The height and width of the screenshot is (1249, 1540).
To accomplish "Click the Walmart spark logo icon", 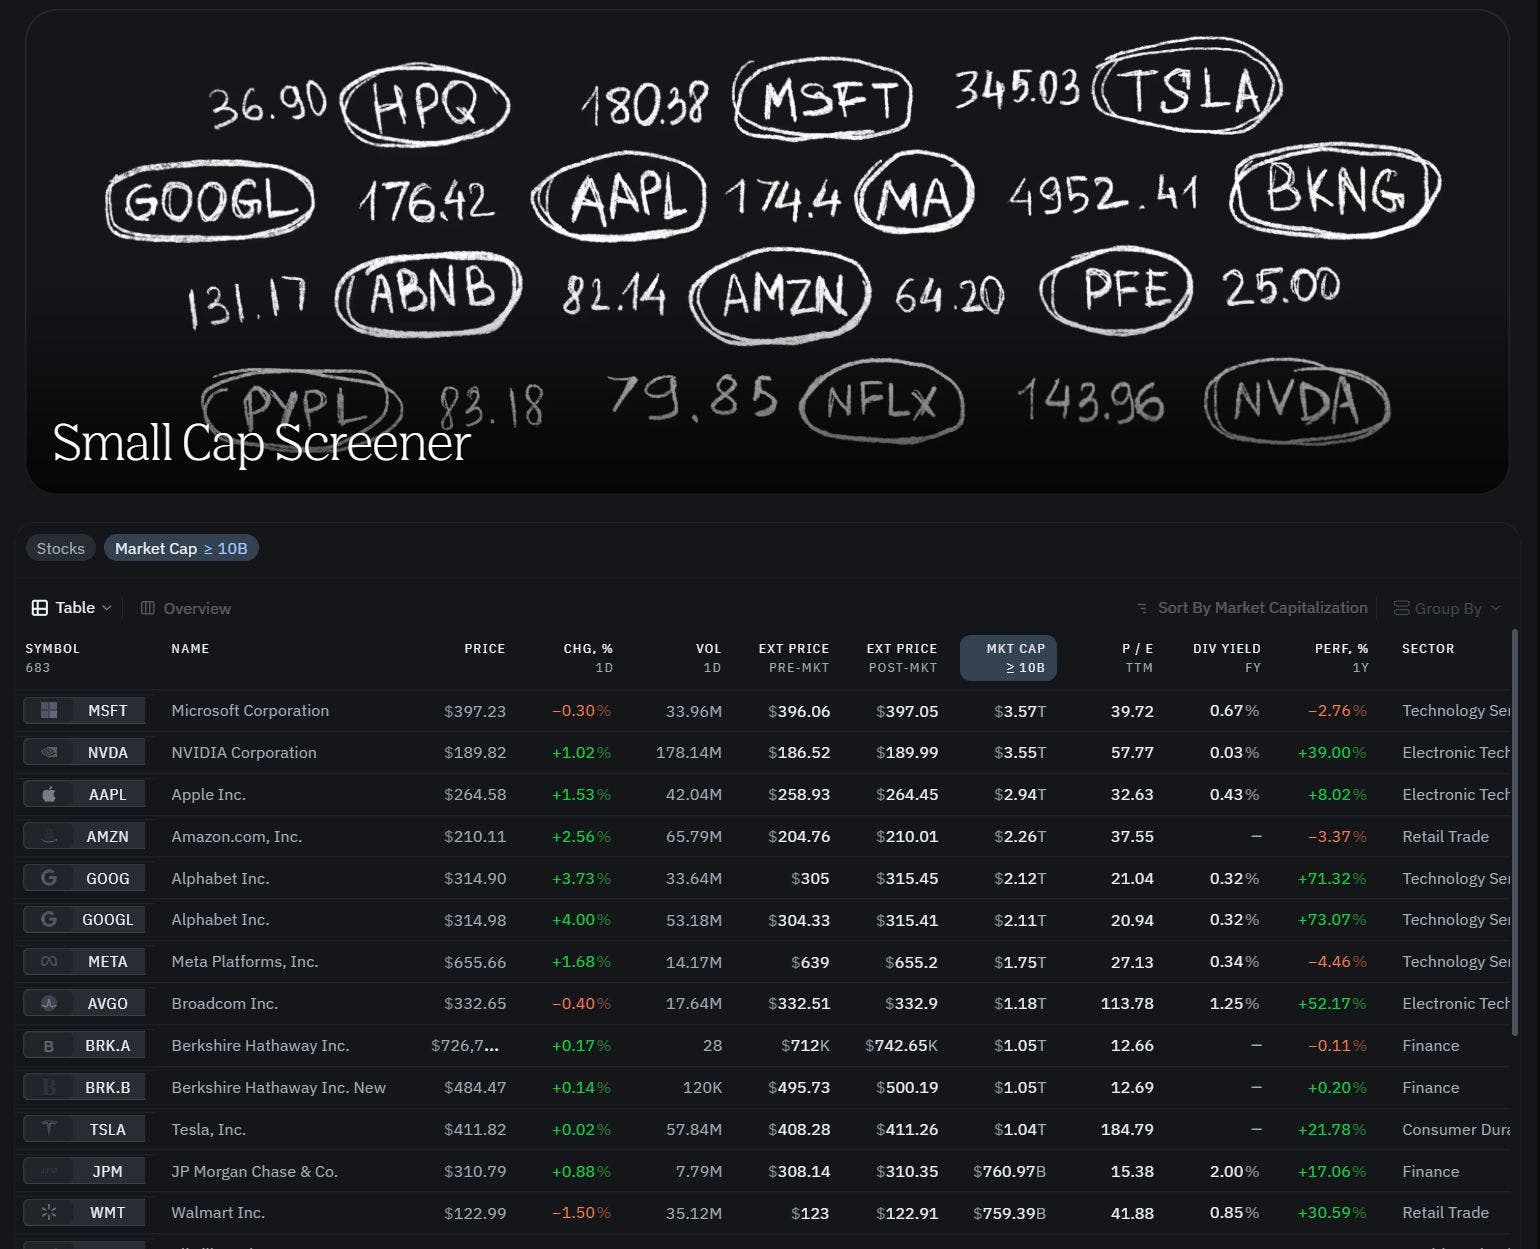I will point(49,1212).
